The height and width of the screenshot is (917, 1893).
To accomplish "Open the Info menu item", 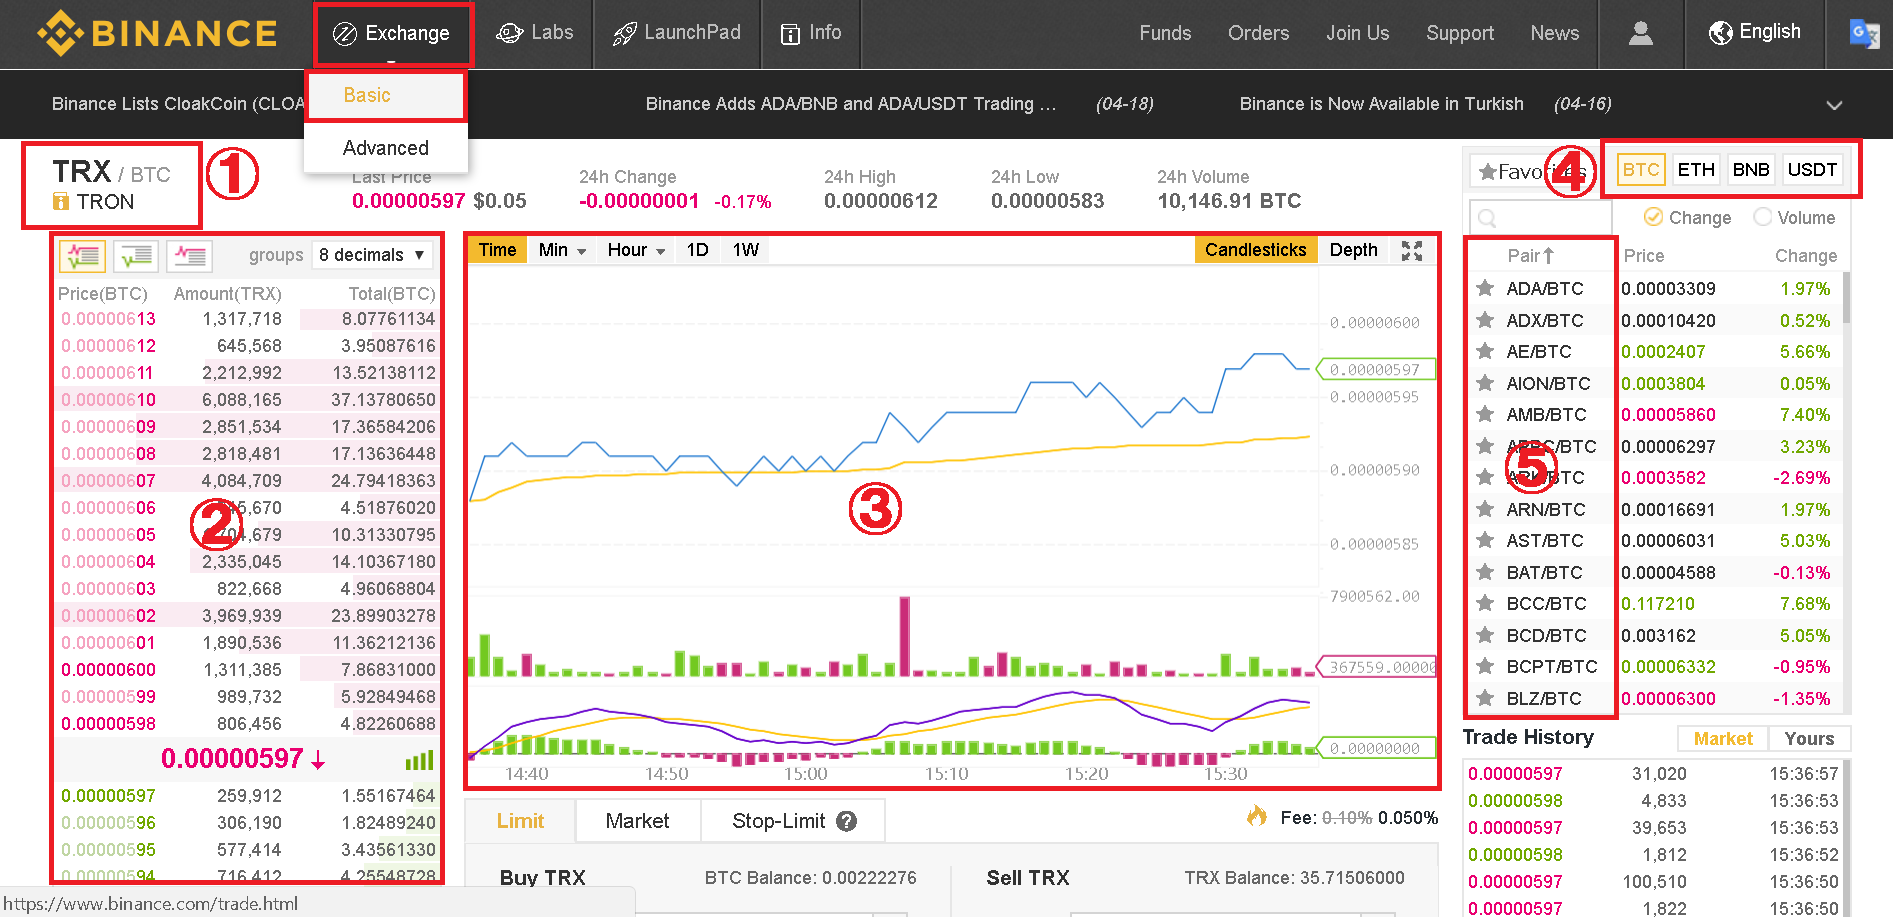I will (811, 33).
